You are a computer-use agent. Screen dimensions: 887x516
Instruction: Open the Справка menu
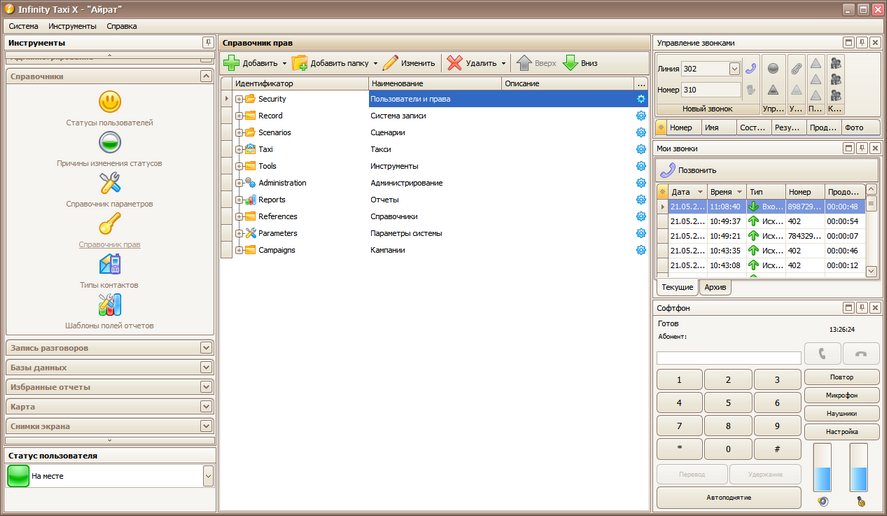point(122,26)
